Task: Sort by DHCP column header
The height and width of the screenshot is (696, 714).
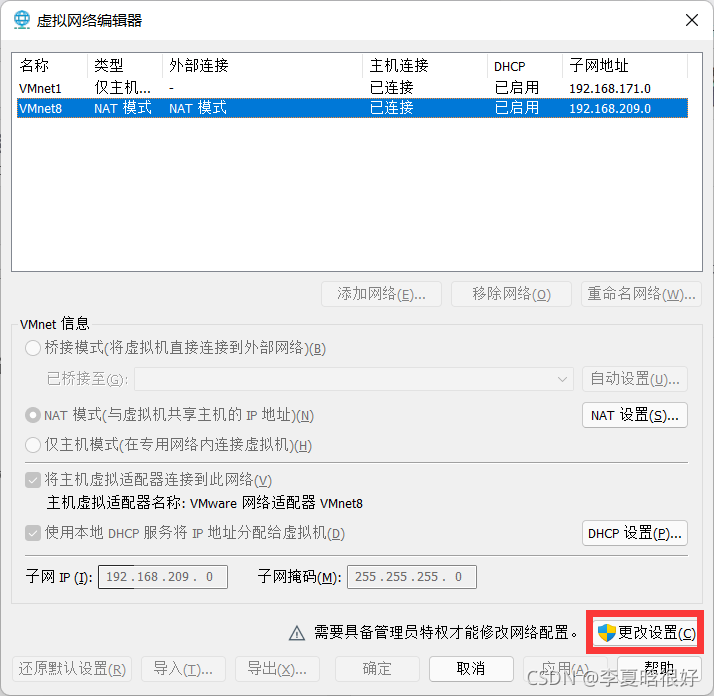Action: click(525, 66)
